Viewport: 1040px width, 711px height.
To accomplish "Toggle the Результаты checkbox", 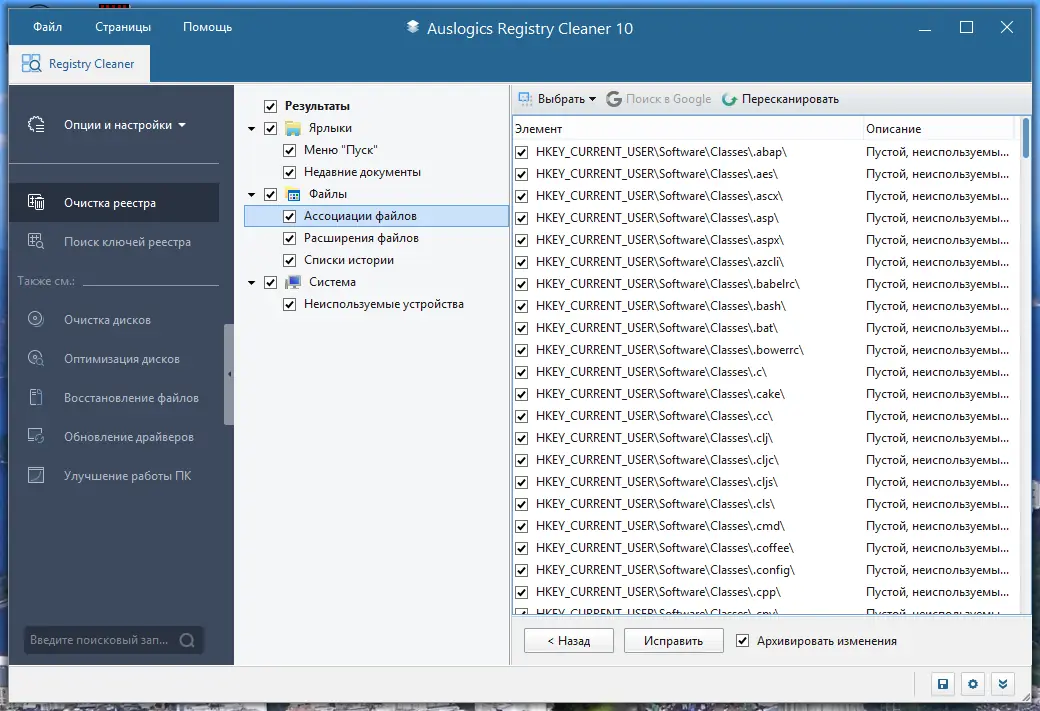I will tap(271, 106).
